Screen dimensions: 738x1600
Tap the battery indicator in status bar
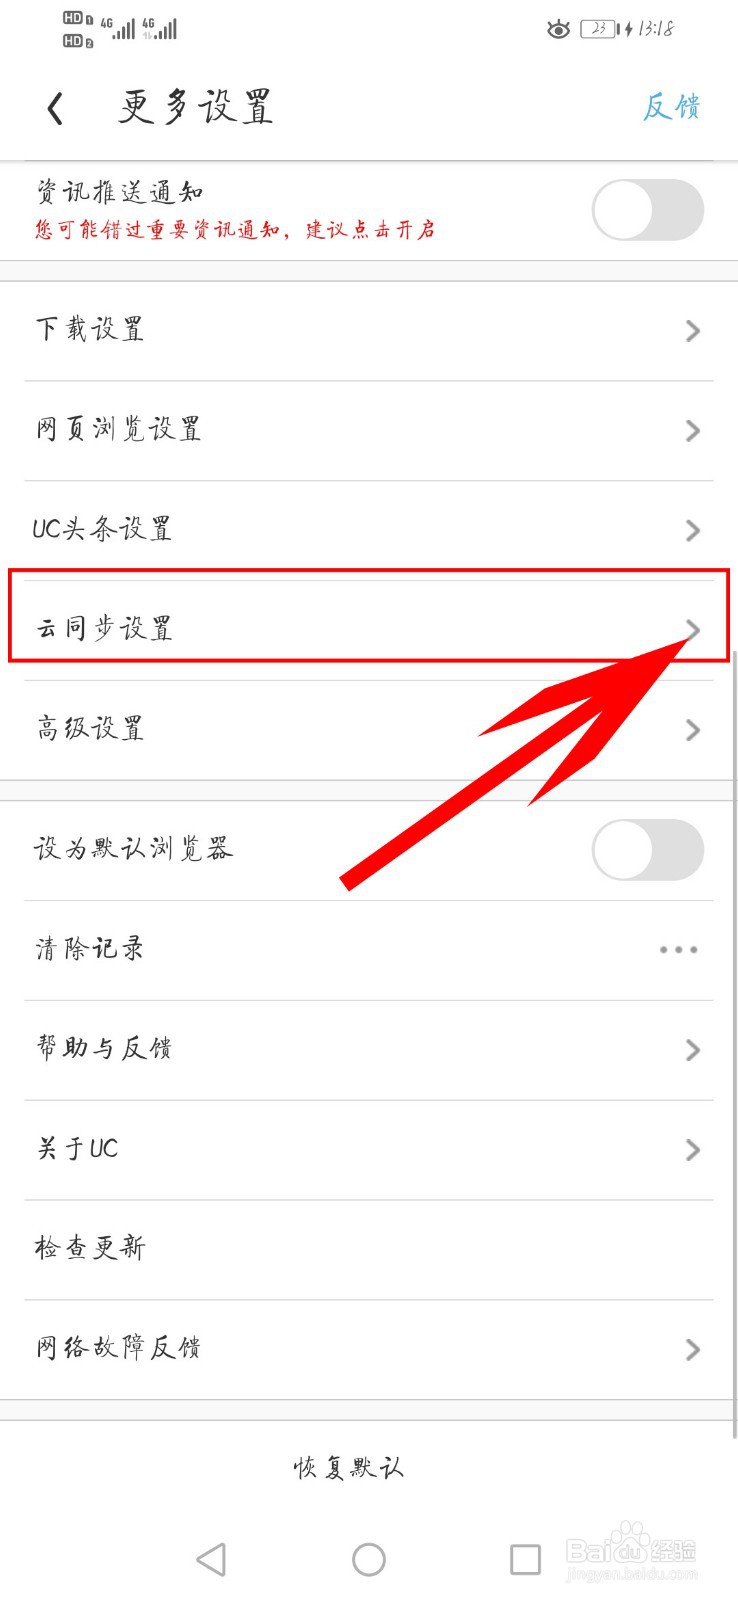coord(600,29)
